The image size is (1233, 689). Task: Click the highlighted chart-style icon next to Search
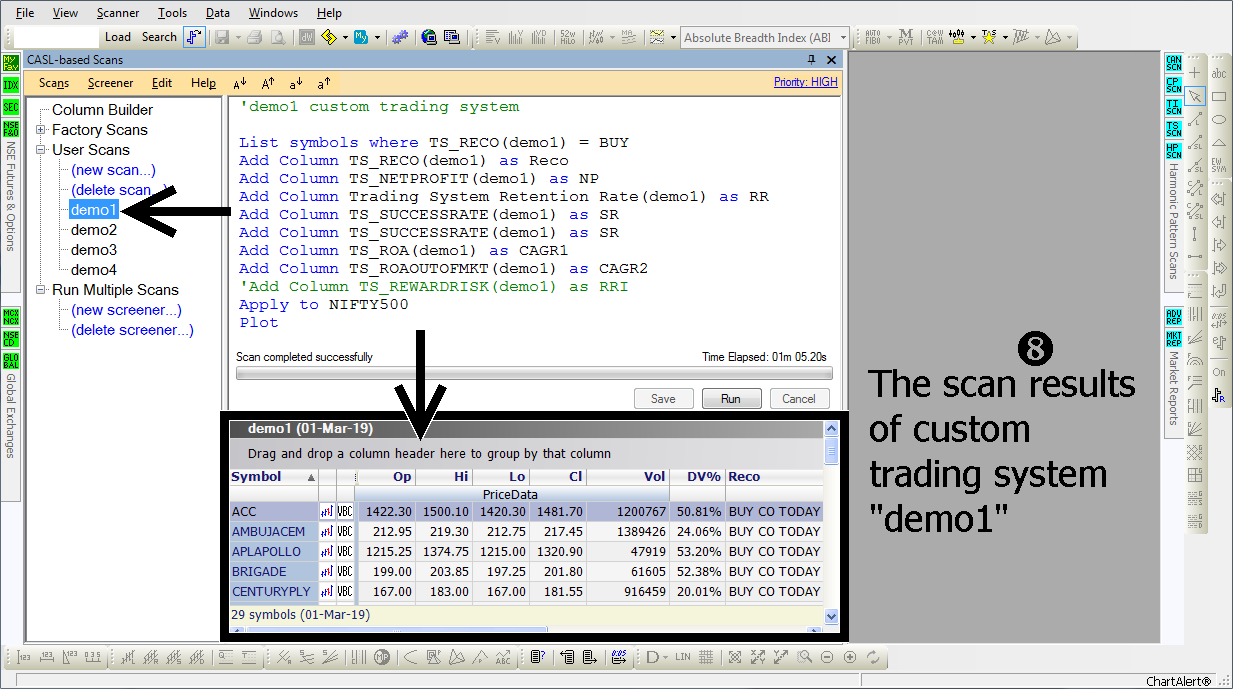(x=194, y=37)
